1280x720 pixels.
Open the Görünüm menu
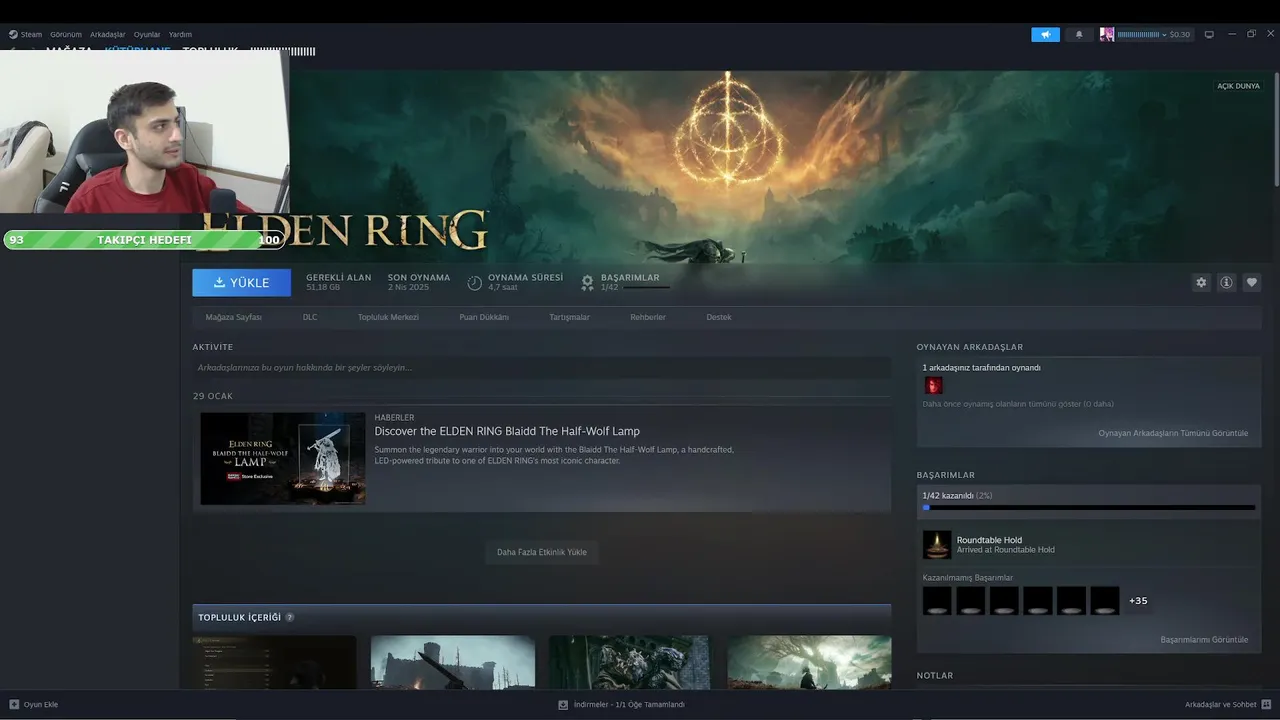tap(66, 34)
